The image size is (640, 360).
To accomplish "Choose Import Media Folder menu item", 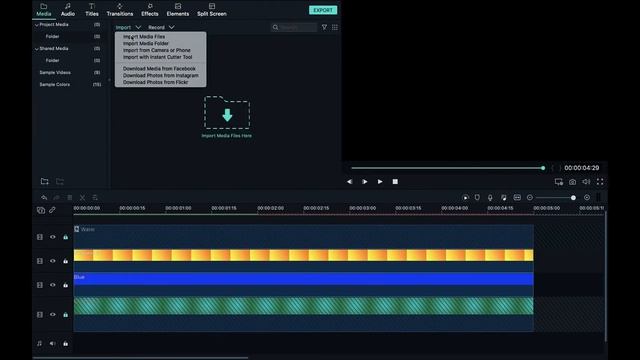I will click(x=146, y=43).
